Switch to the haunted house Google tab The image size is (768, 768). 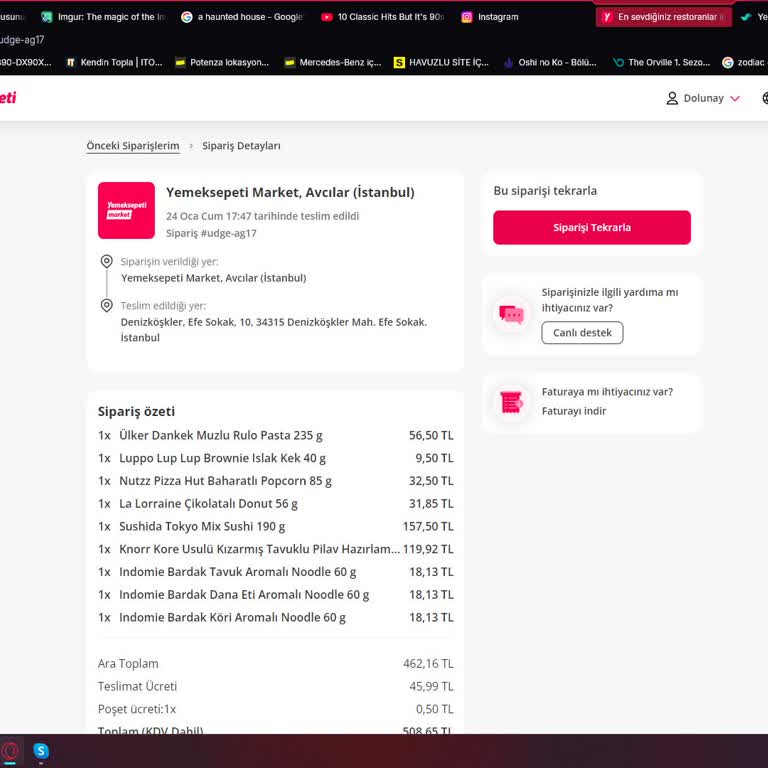242,17
